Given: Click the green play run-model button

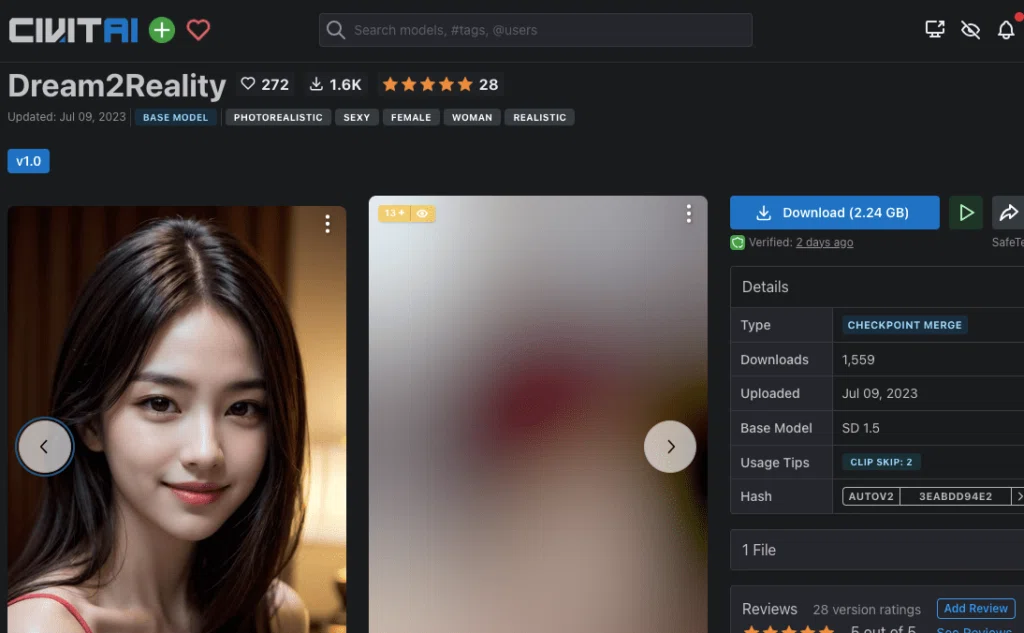Looking at the screenshot, I should click(x=966, y=213).
